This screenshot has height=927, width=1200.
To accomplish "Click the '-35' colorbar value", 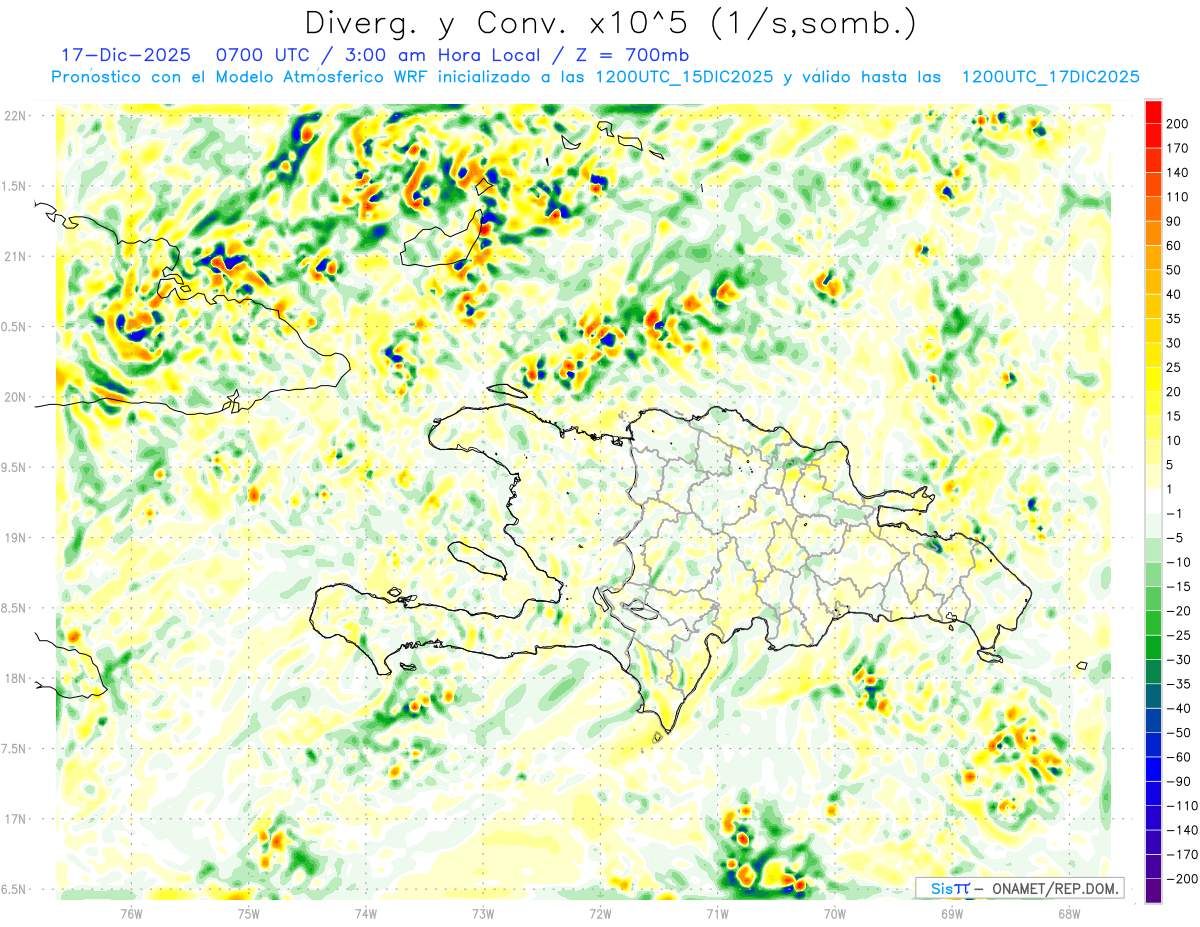I will [x=1177, y=685].
